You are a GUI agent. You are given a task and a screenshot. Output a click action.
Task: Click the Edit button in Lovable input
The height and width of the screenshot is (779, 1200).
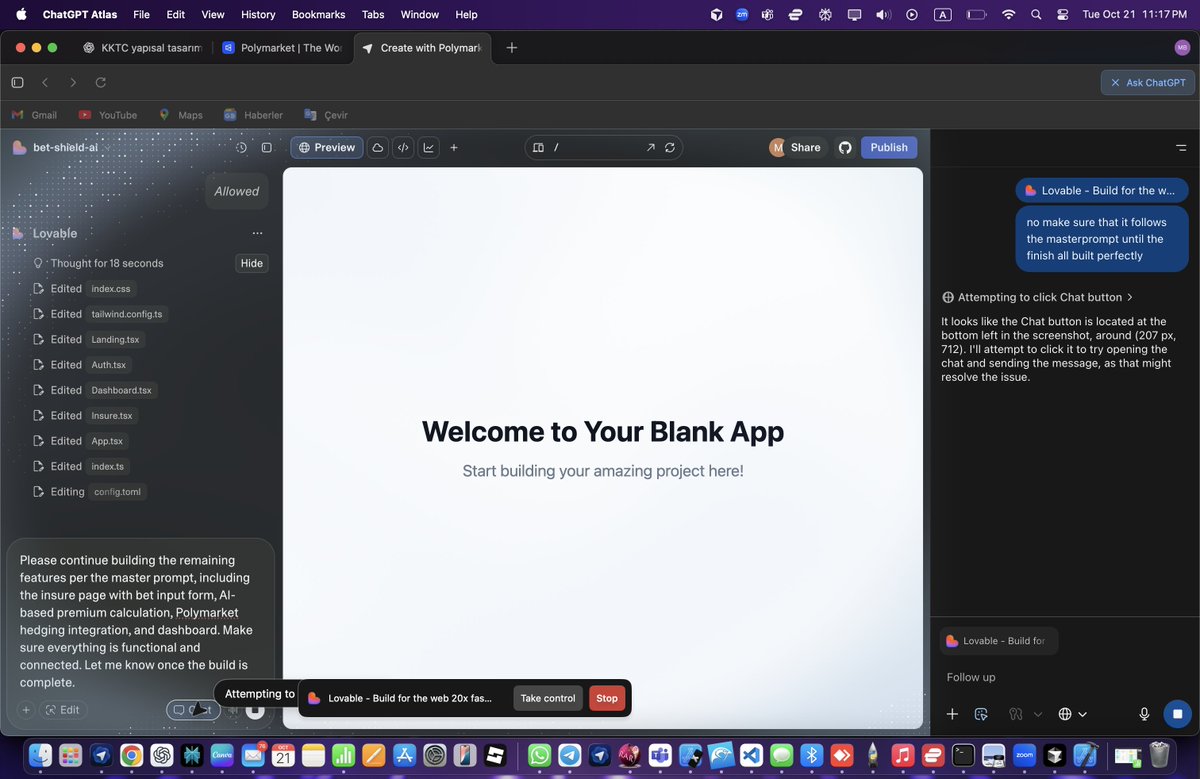[63, 710]
